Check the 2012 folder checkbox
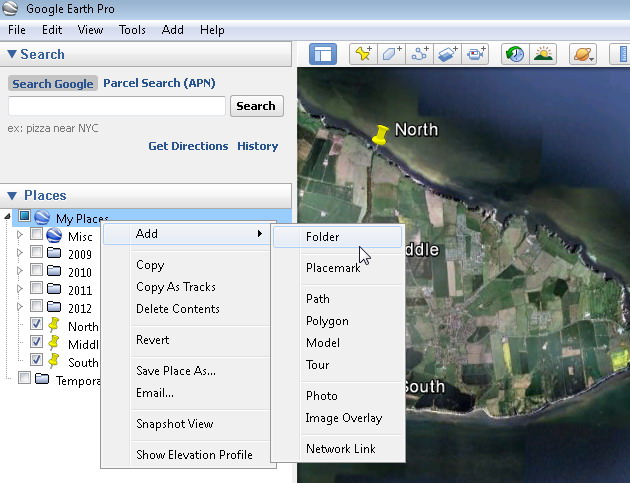This screenshot has width=630, height=483. pyautogui.click(x=36, y=306)
